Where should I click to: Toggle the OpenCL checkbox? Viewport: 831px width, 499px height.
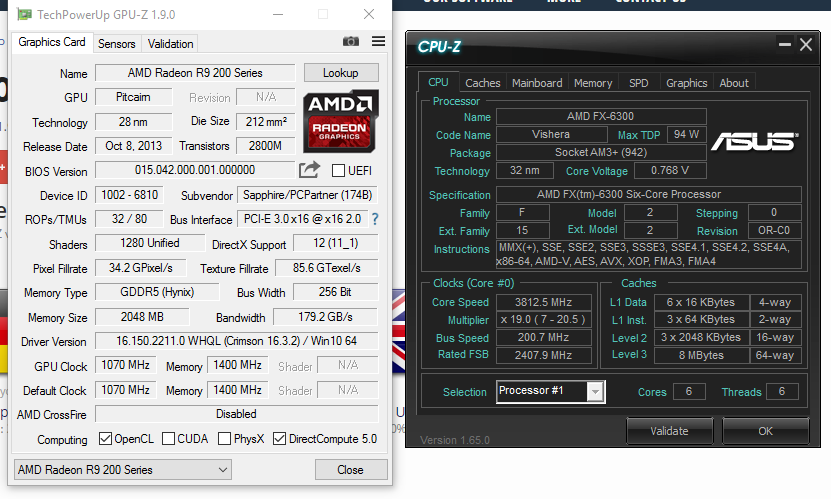click(105, 439)
